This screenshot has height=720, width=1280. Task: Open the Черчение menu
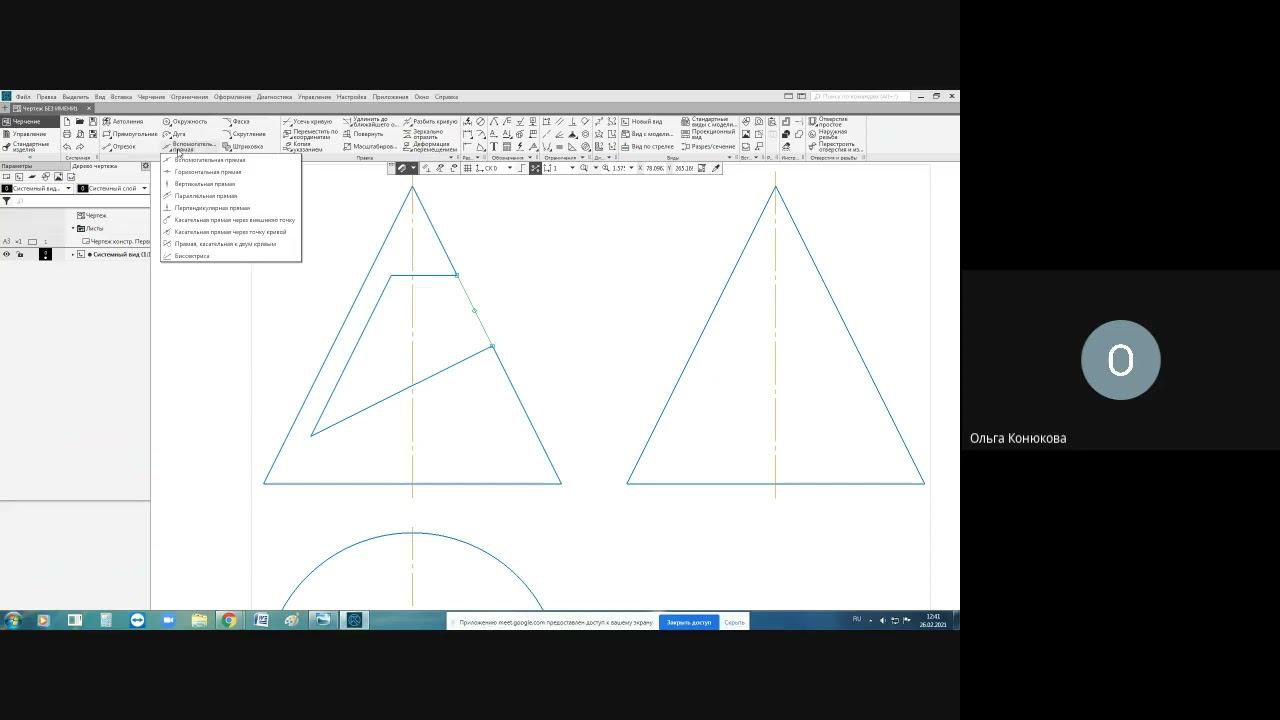(151, 97)
